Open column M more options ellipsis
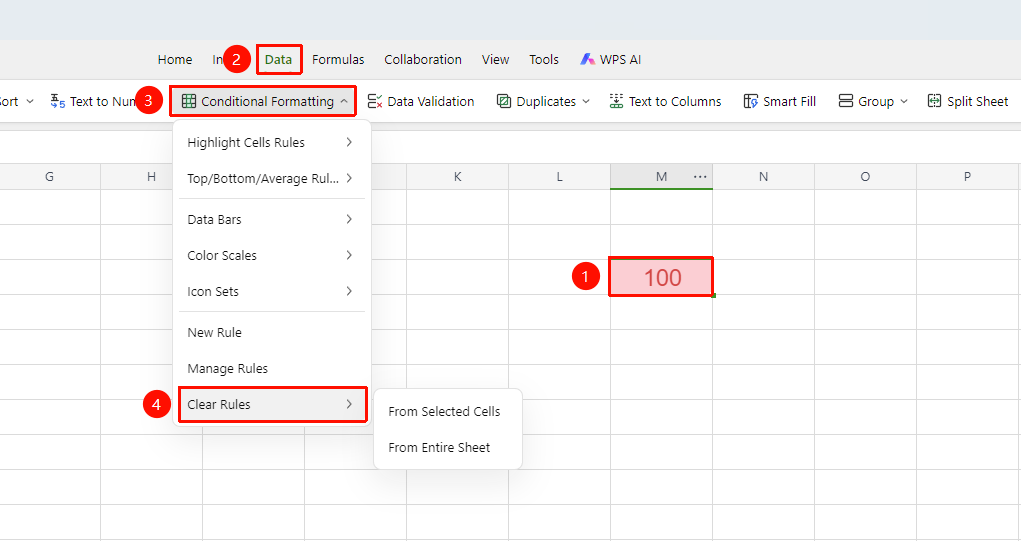 point(700,176)
